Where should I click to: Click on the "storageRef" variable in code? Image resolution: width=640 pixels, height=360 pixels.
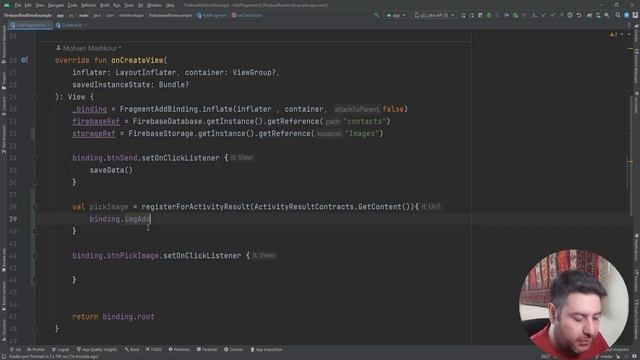pyautogui.click(x=94, y=134)
